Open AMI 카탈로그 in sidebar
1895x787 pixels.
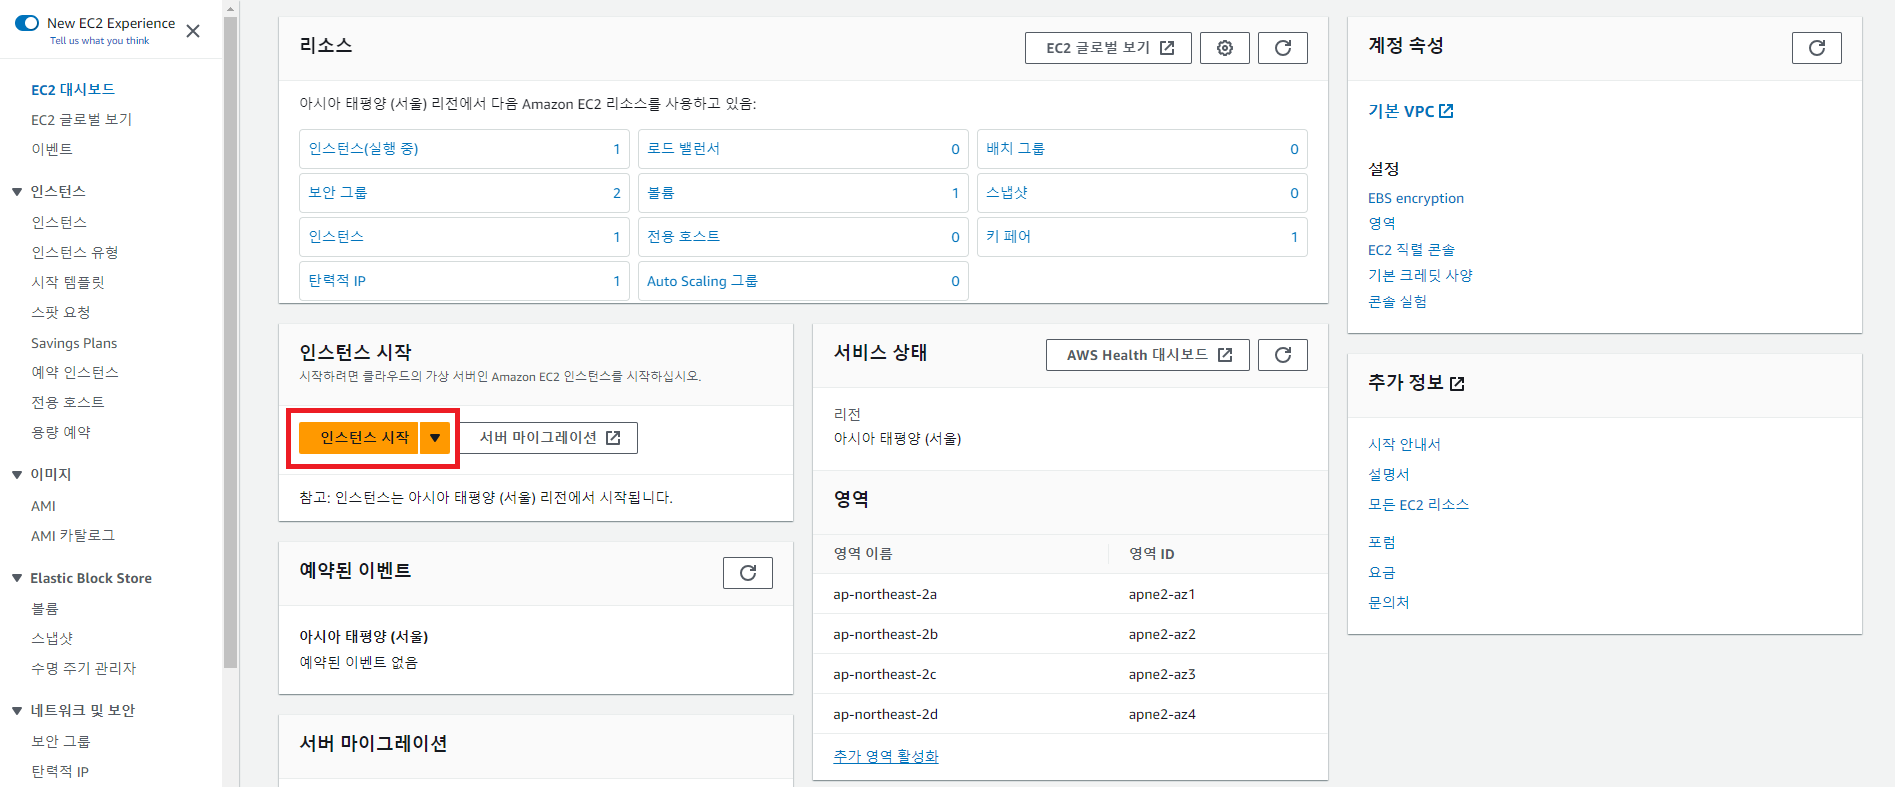[73, 535]
